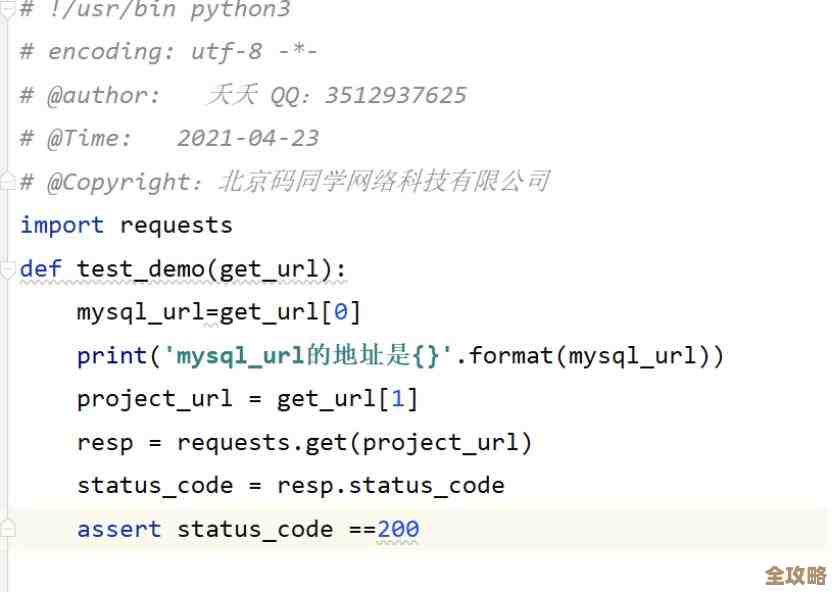Click the import keyword
This screenshot has width=832, height=594.
pyautogui.click(x=61, y=225)
